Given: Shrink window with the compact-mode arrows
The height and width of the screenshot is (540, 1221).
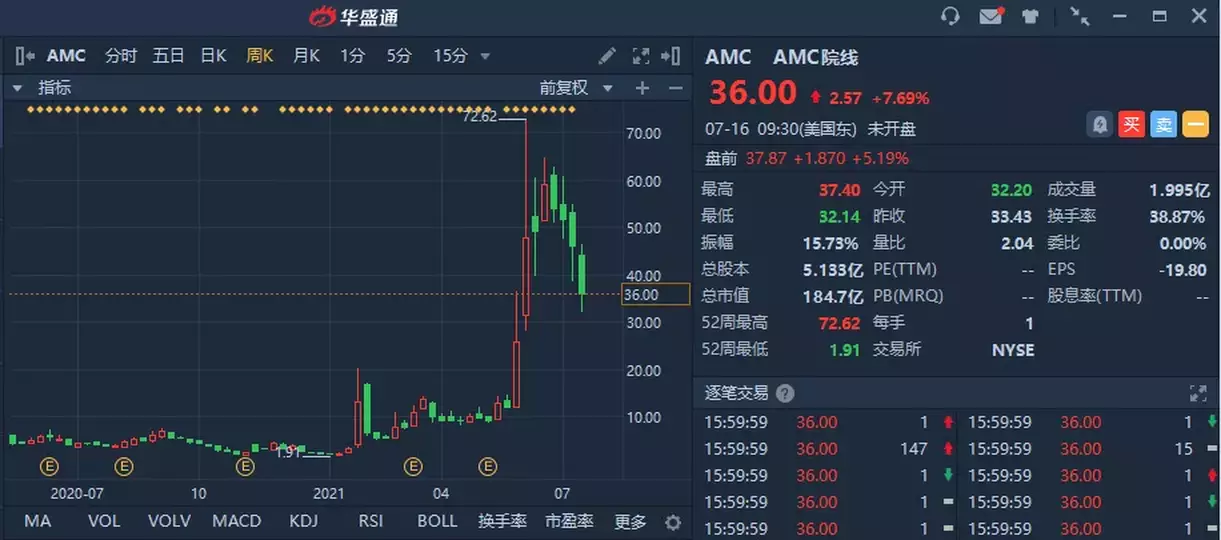Looking at the screenshot, I should click(1080, 16).
